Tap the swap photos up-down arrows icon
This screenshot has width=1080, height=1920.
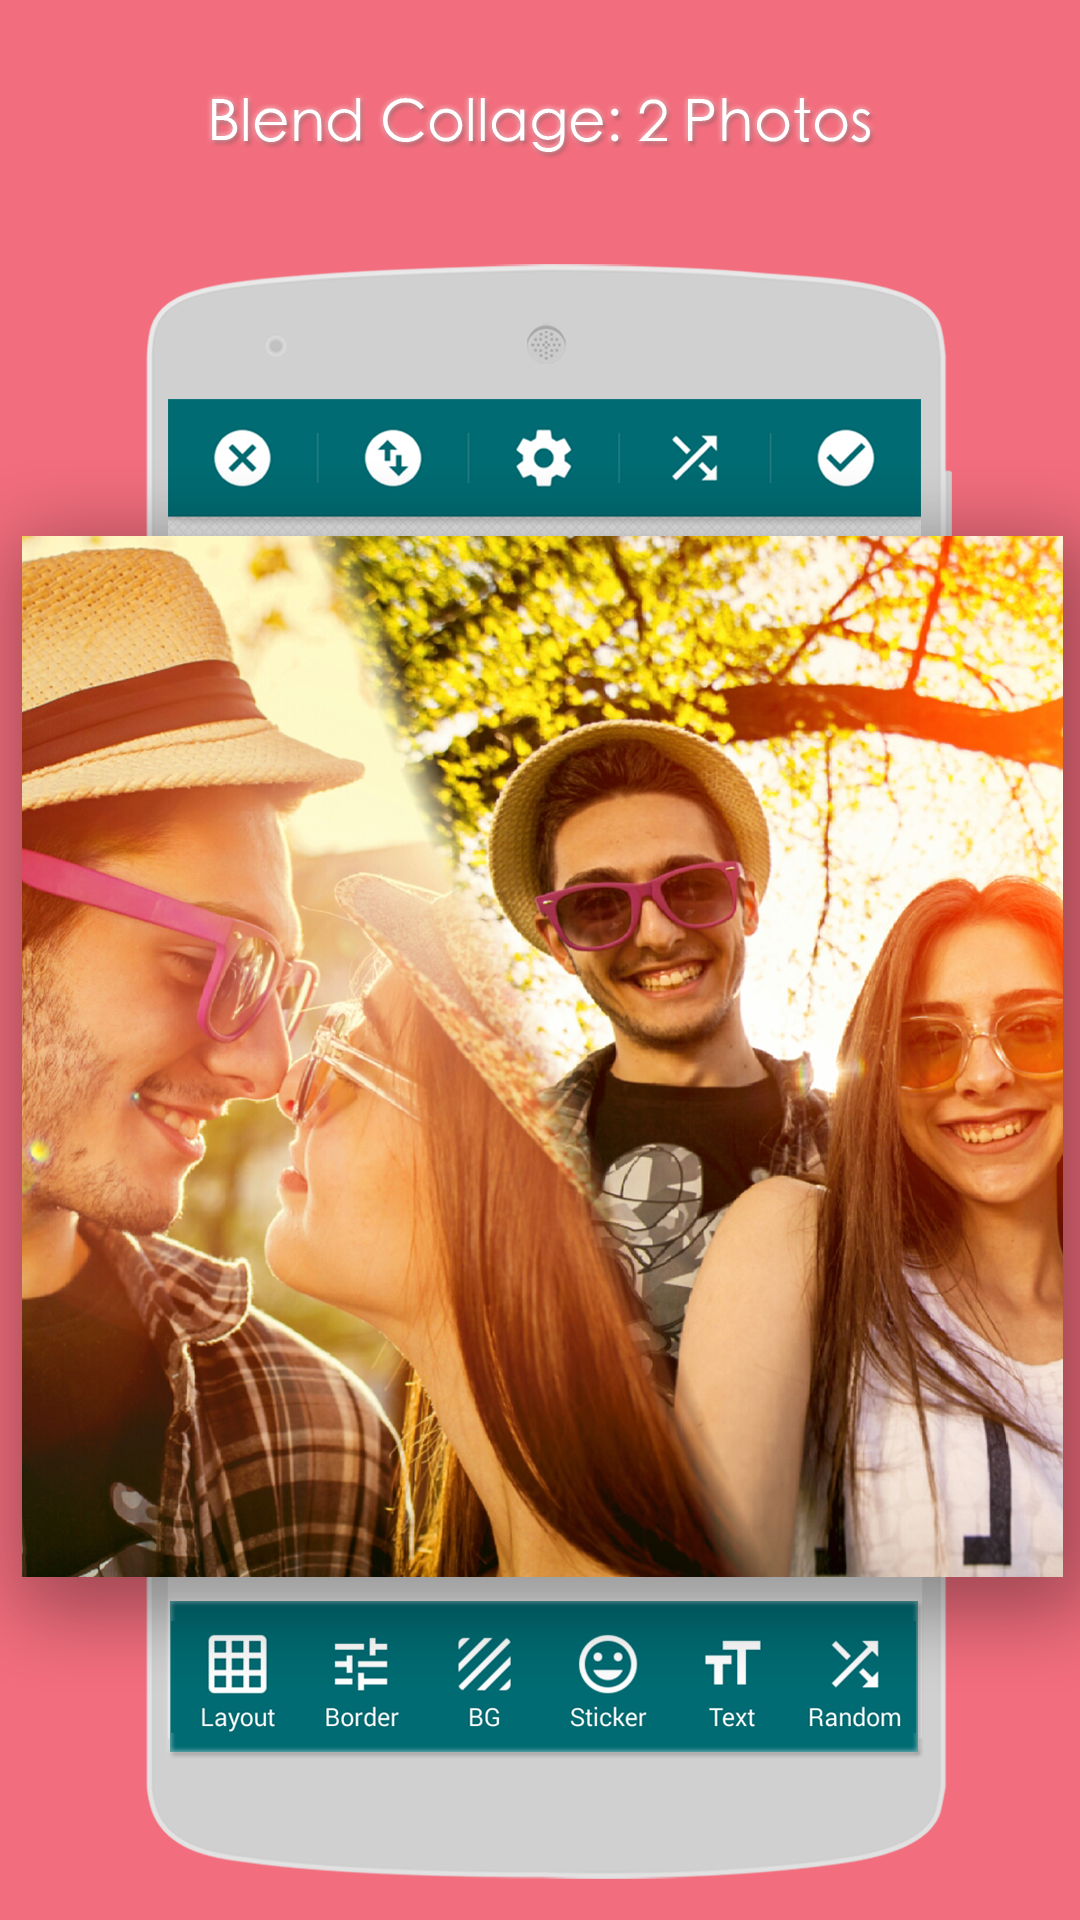tap(393, 458)
